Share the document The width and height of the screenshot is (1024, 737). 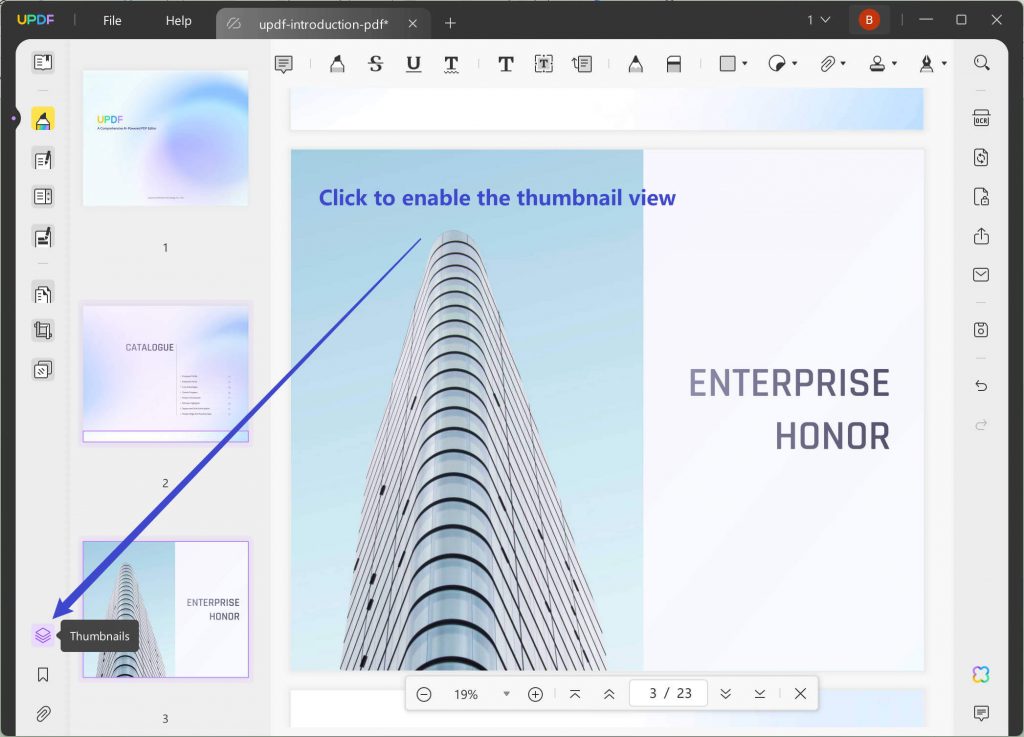(x=981, y=236)
